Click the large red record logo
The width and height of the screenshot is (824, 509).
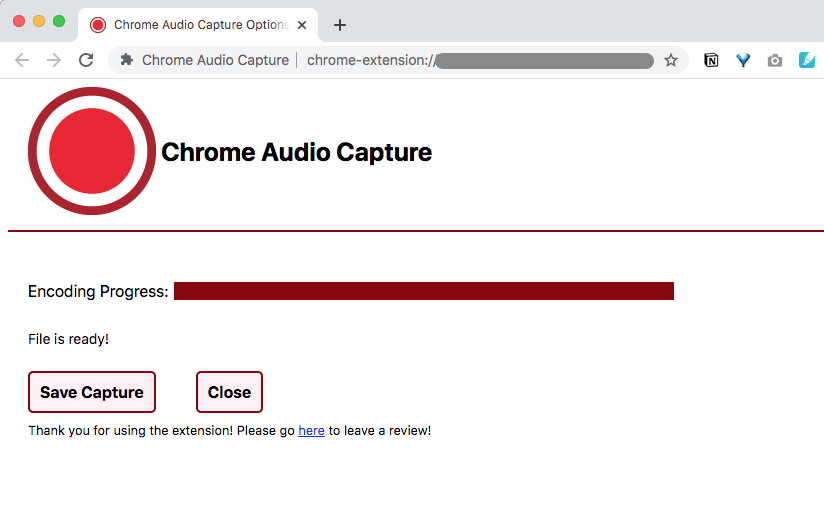[92, 151]
